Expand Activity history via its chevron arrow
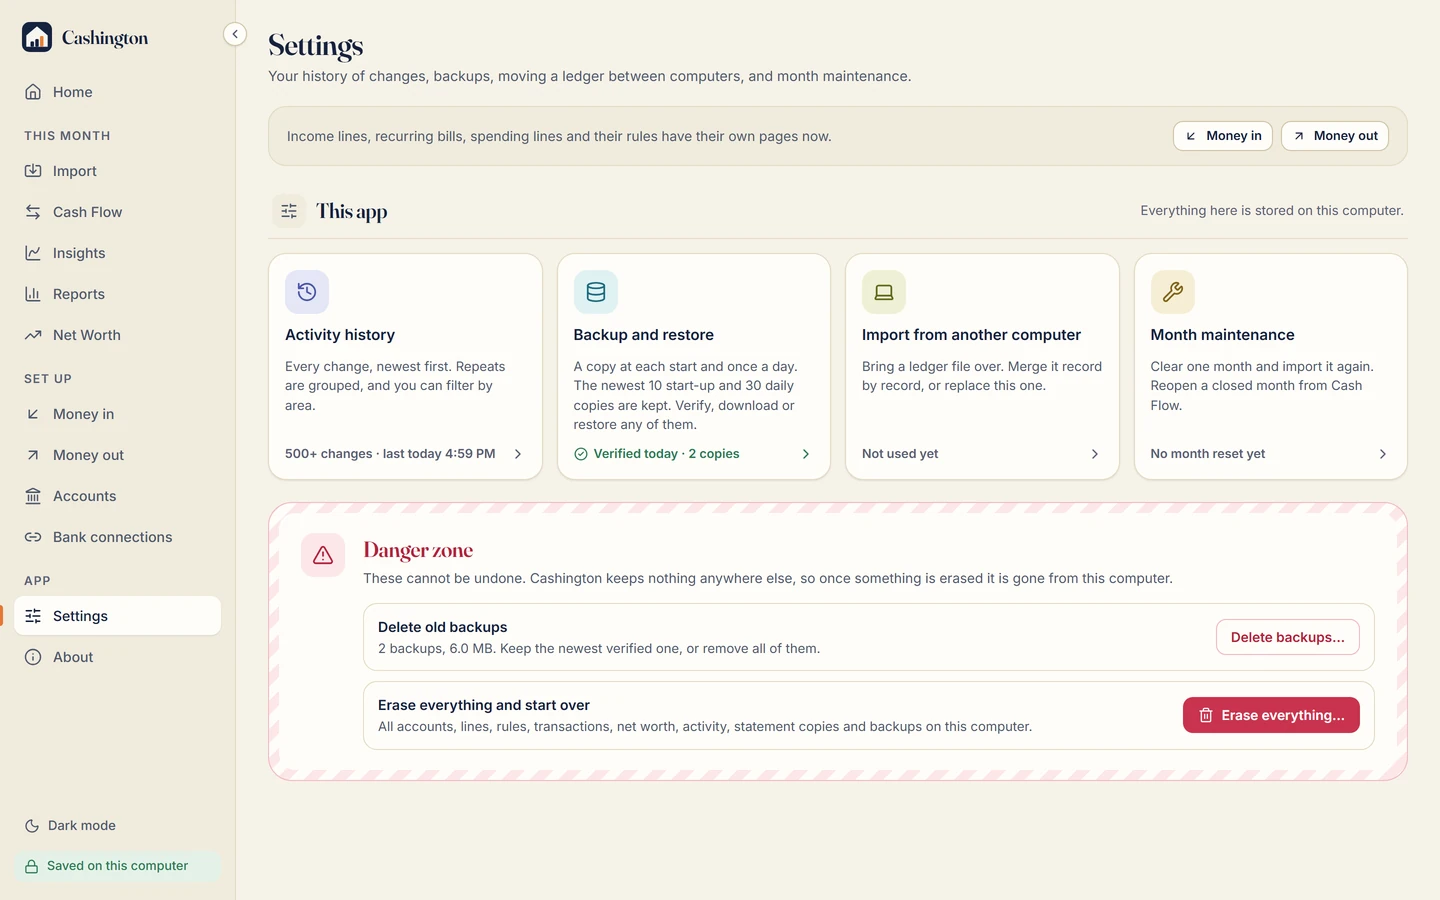The width and height of the screenshot is (1440, 900). [518, 454]
